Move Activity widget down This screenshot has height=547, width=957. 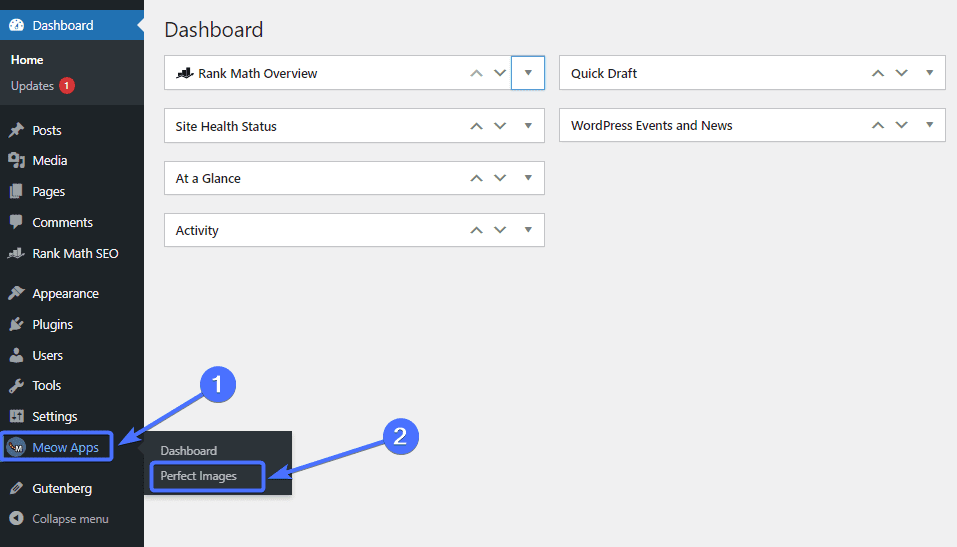pyautogui.click(x=500, y=230)
